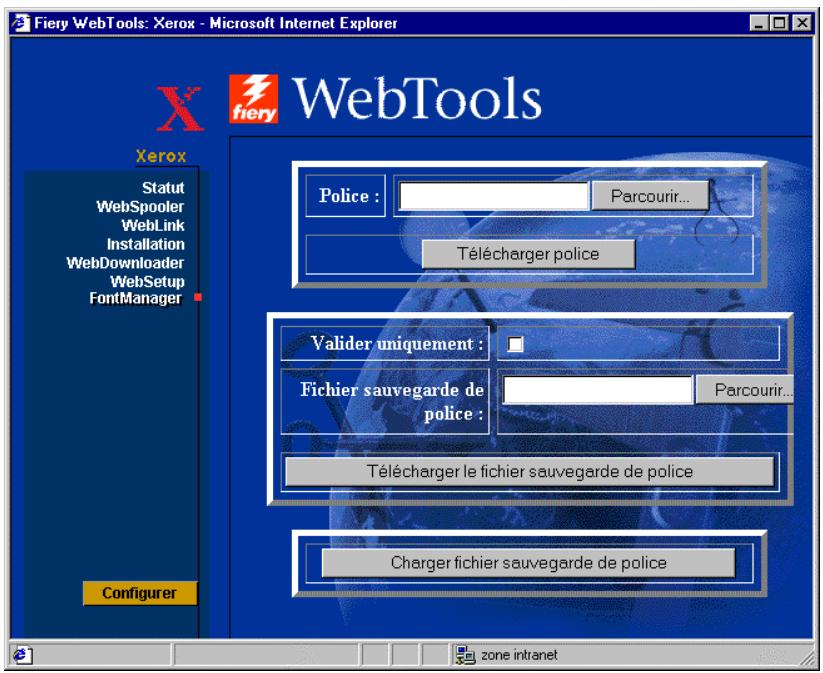
Task: Click the red FontManager selection marker
Action: click(198, 298)
